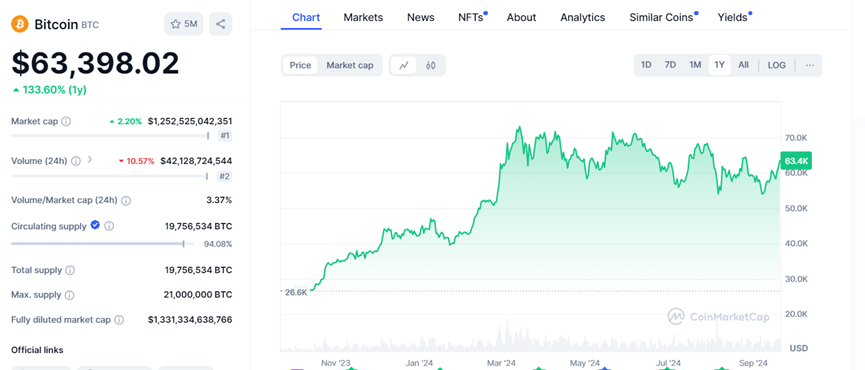The image size is (865, 370).
Task: Expand the Volume (24h) chevron arrow
Action: 90,160
